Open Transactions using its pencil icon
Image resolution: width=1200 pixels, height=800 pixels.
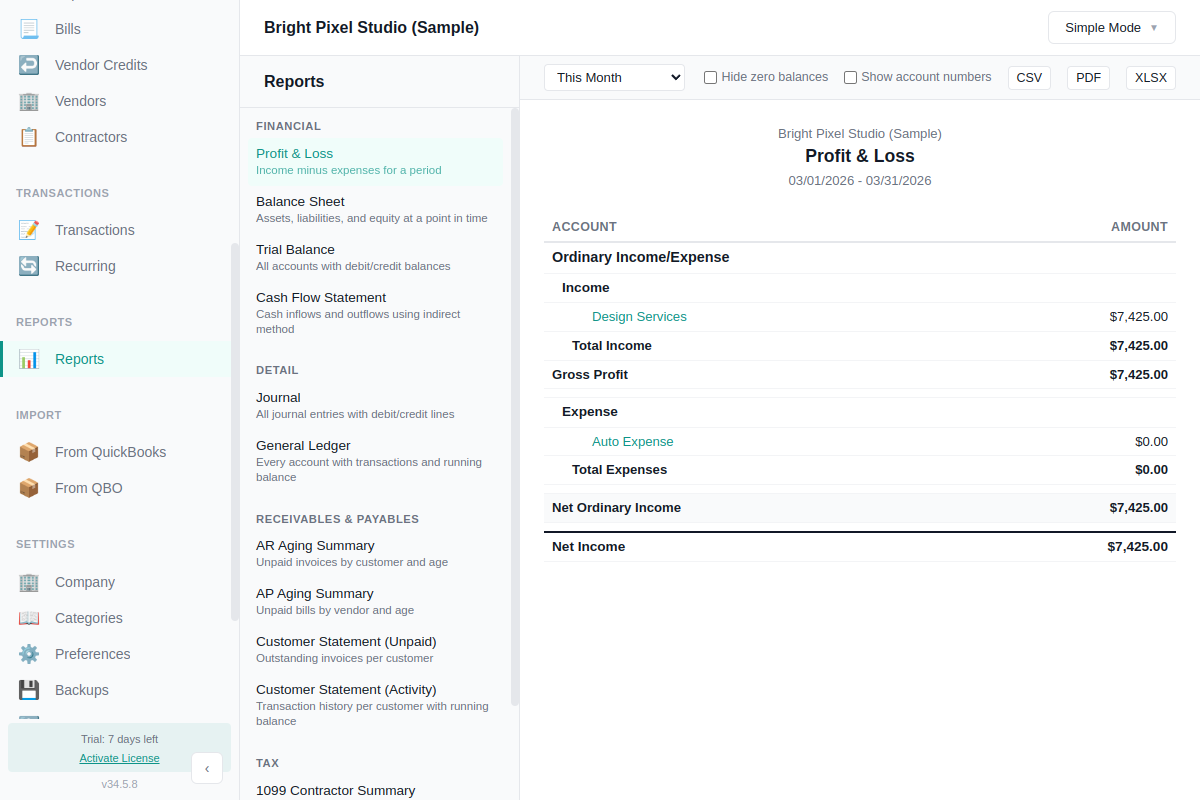click(28, 229)
